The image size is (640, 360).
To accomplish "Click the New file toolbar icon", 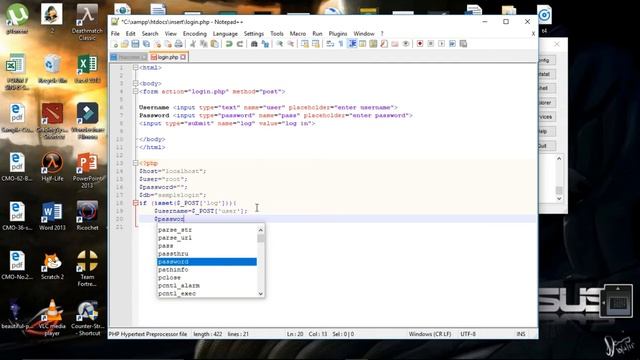I will pos(116,44).
